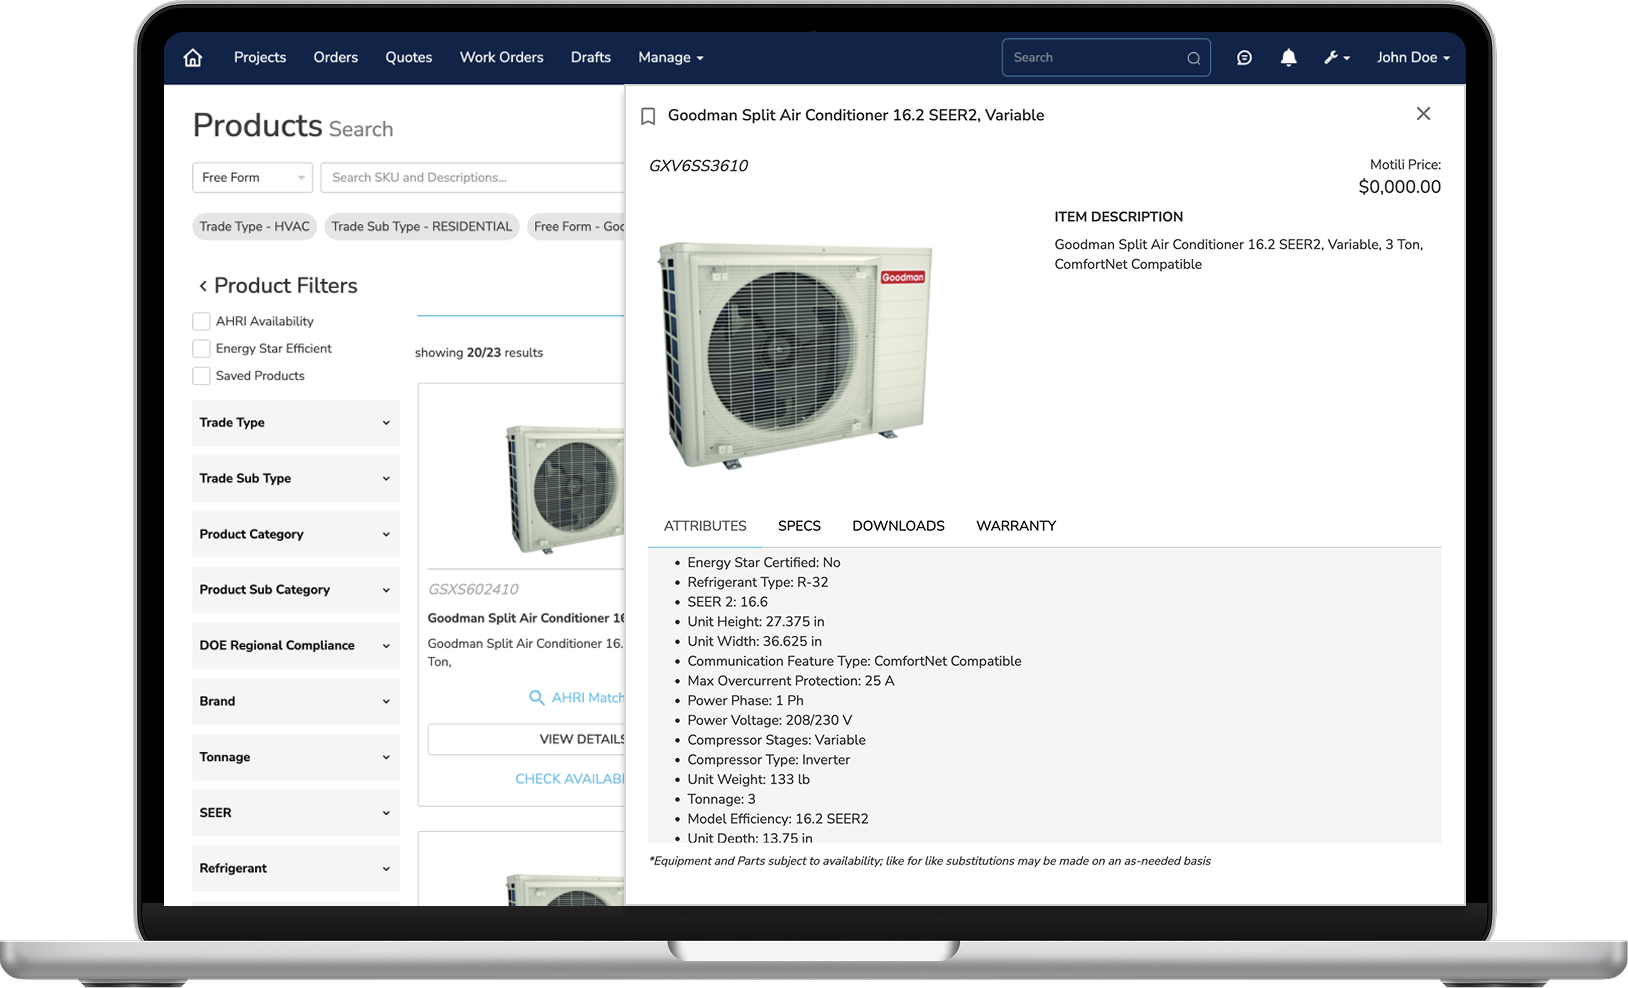Click 'Compressor Type: Inverter' attribute
Viewport: 1628px width, 988px height.
click(768, 760)
